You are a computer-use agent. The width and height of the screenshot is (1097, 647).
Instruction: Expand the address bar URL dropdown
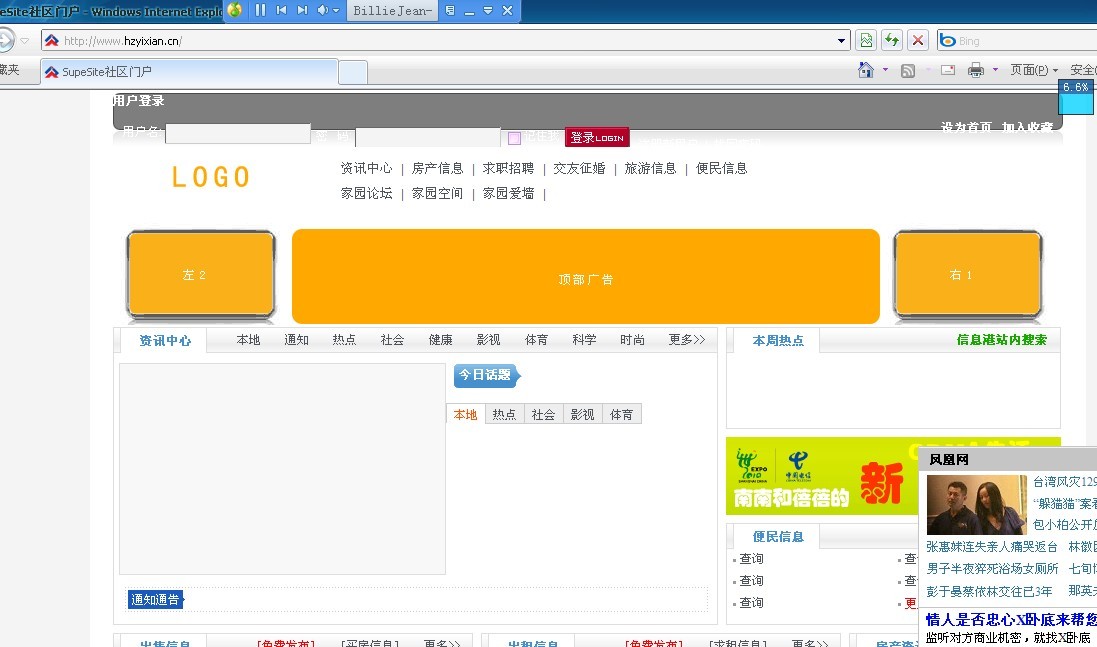pyautogui.click(x=842, y=41)
